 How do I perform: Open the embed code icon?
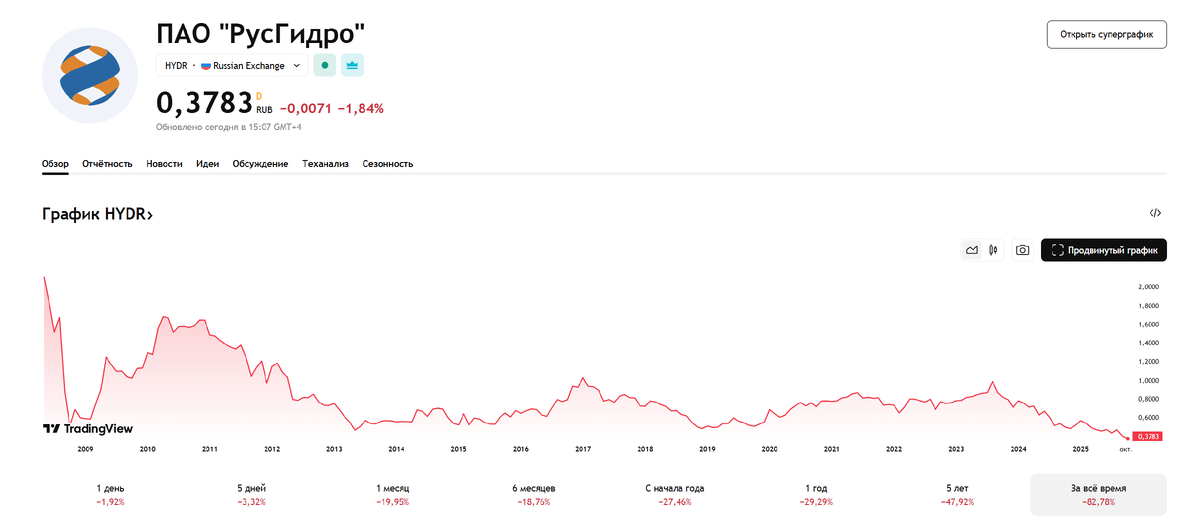click(x=1155, y=213)
